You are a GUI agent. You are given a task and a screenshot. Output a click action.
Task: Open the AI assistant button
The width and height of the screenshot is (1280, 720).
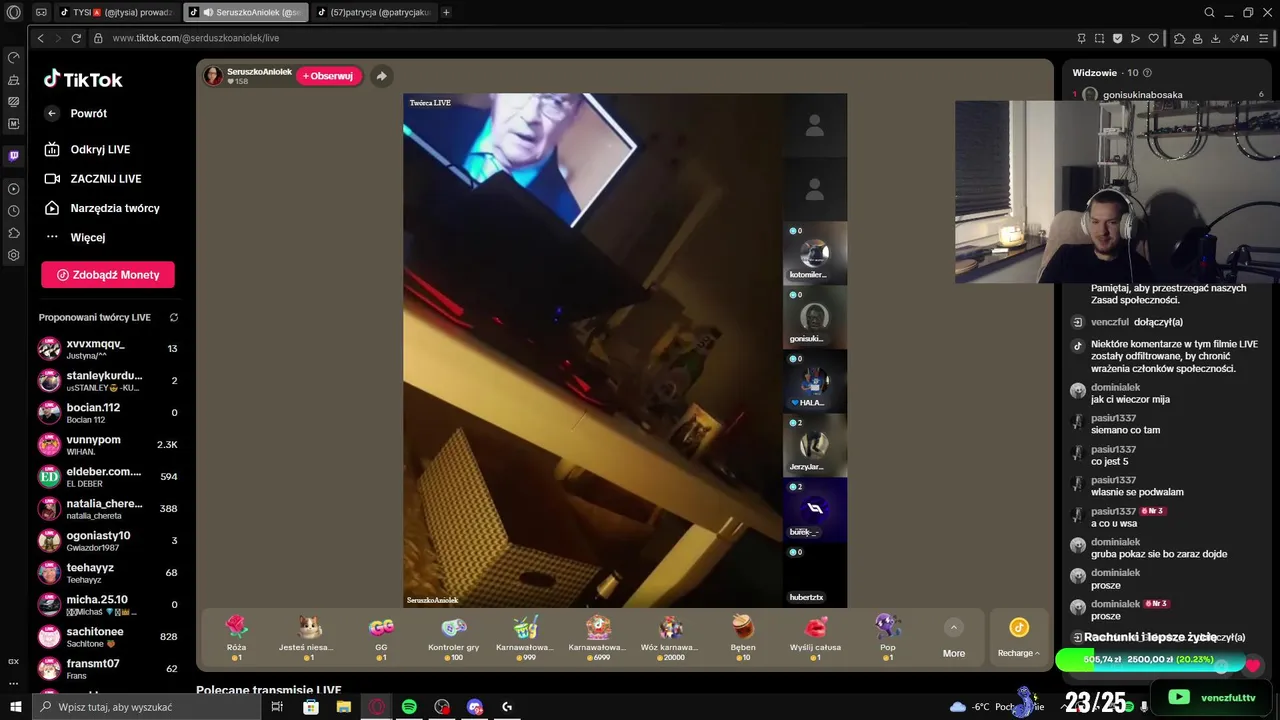[x=1241, y=38]
